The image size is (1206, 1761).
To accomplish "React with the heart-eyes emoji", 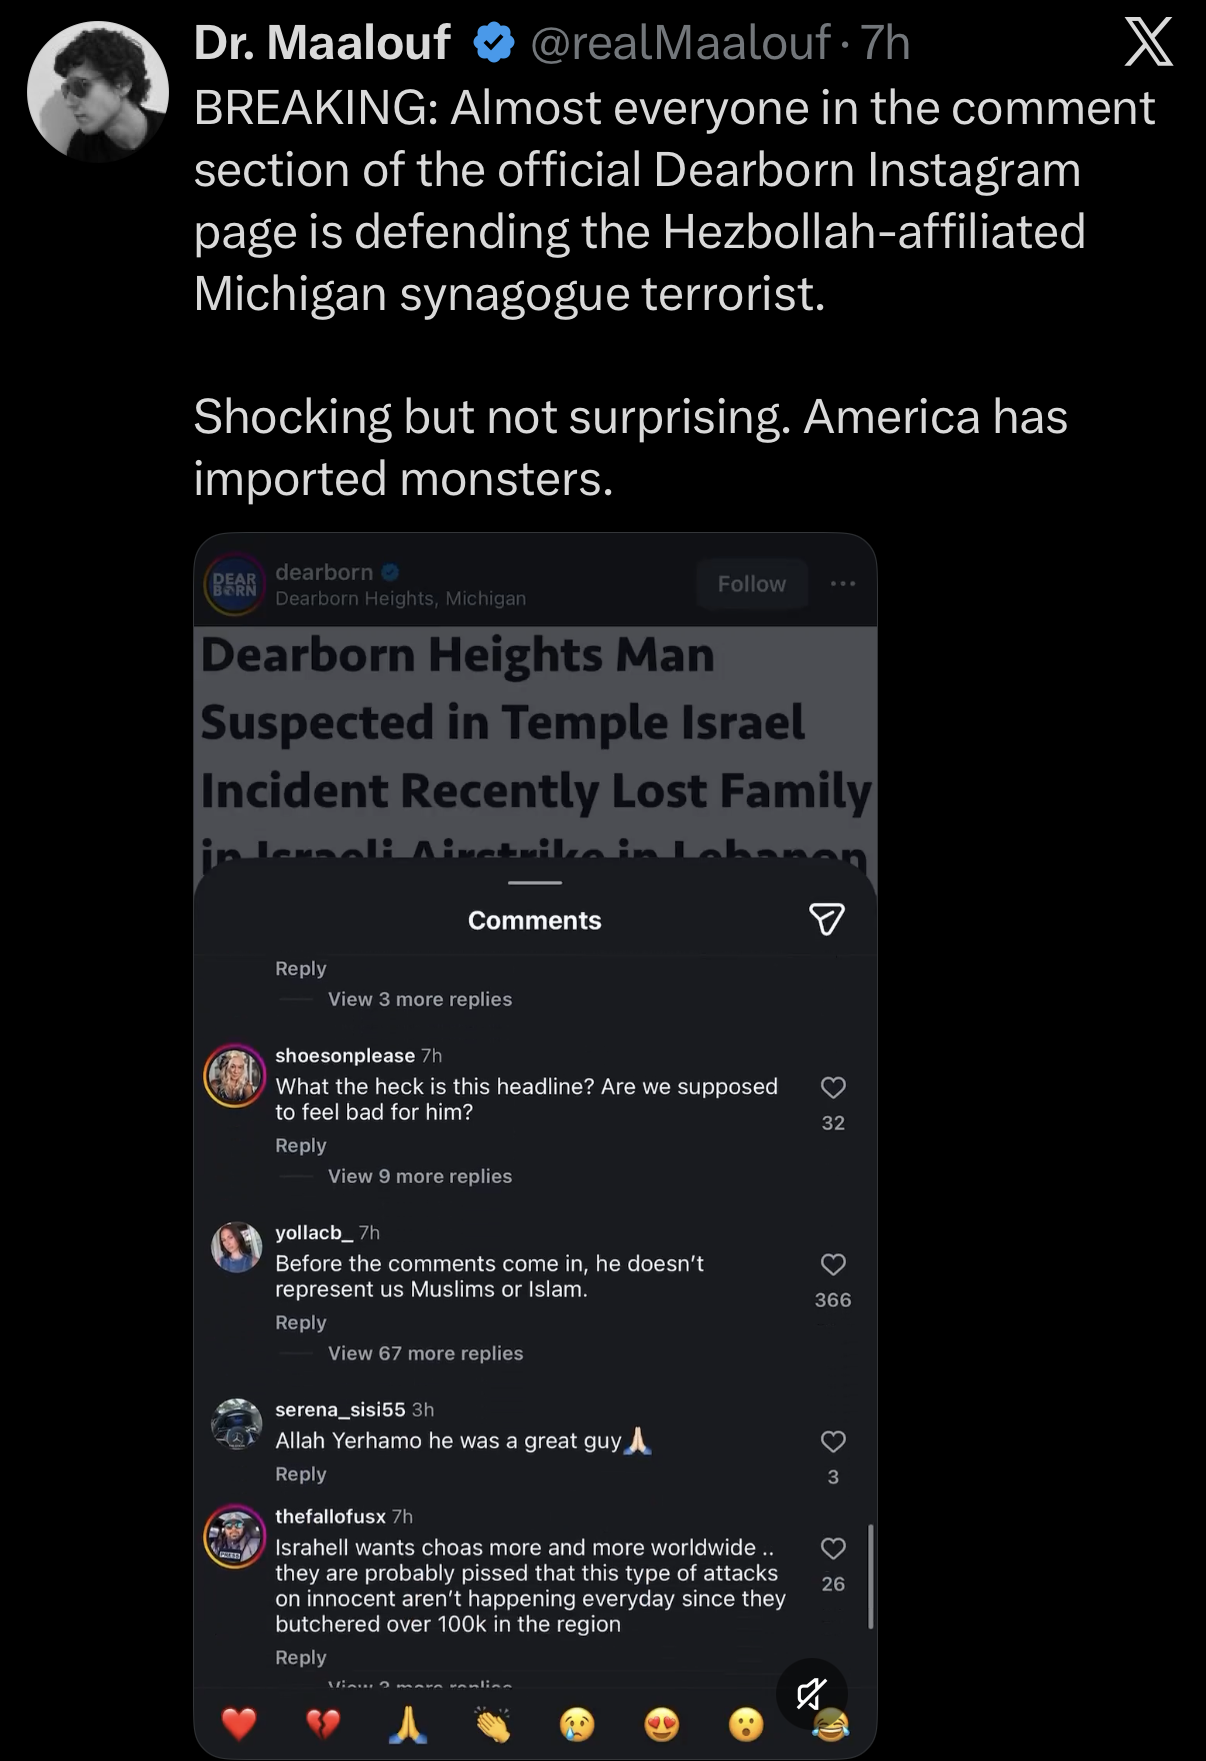I will coord(661,1723).
